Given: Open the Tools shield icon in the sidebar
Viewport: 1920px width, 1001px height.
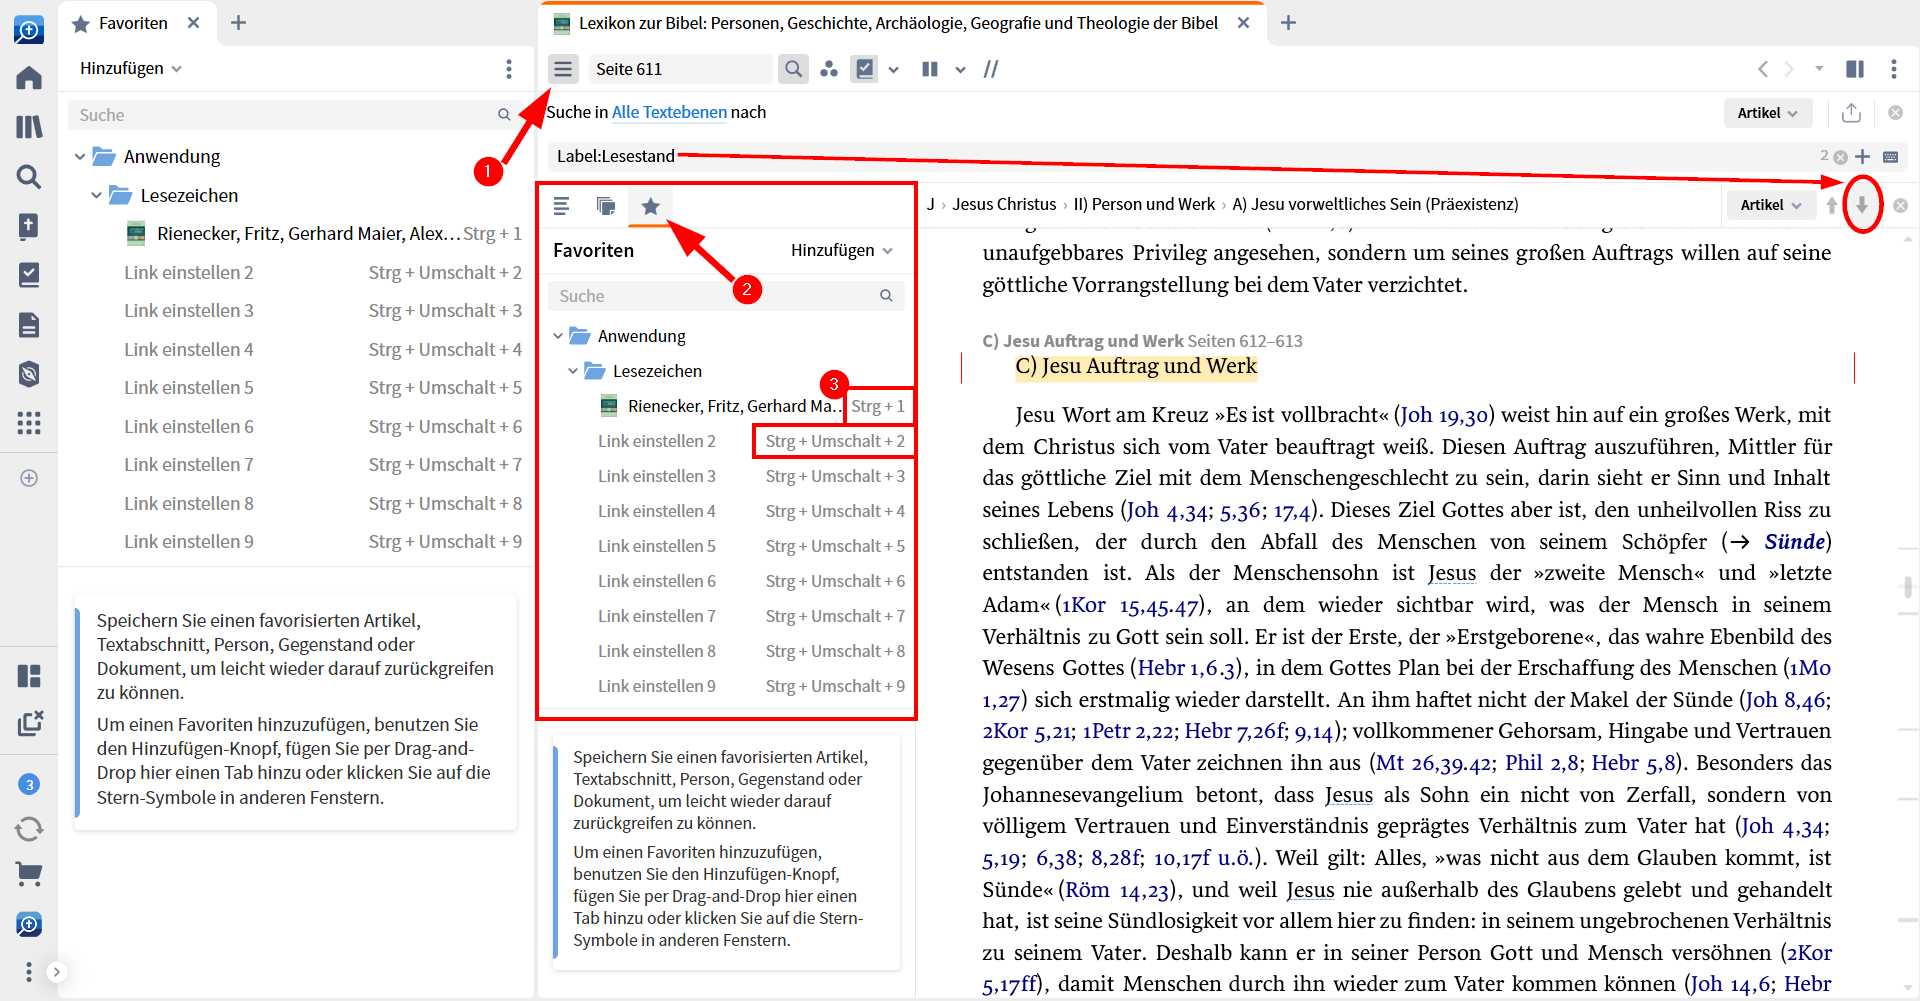Looking at the screenshot, I should pyautogui.click(x=29, y=374).
